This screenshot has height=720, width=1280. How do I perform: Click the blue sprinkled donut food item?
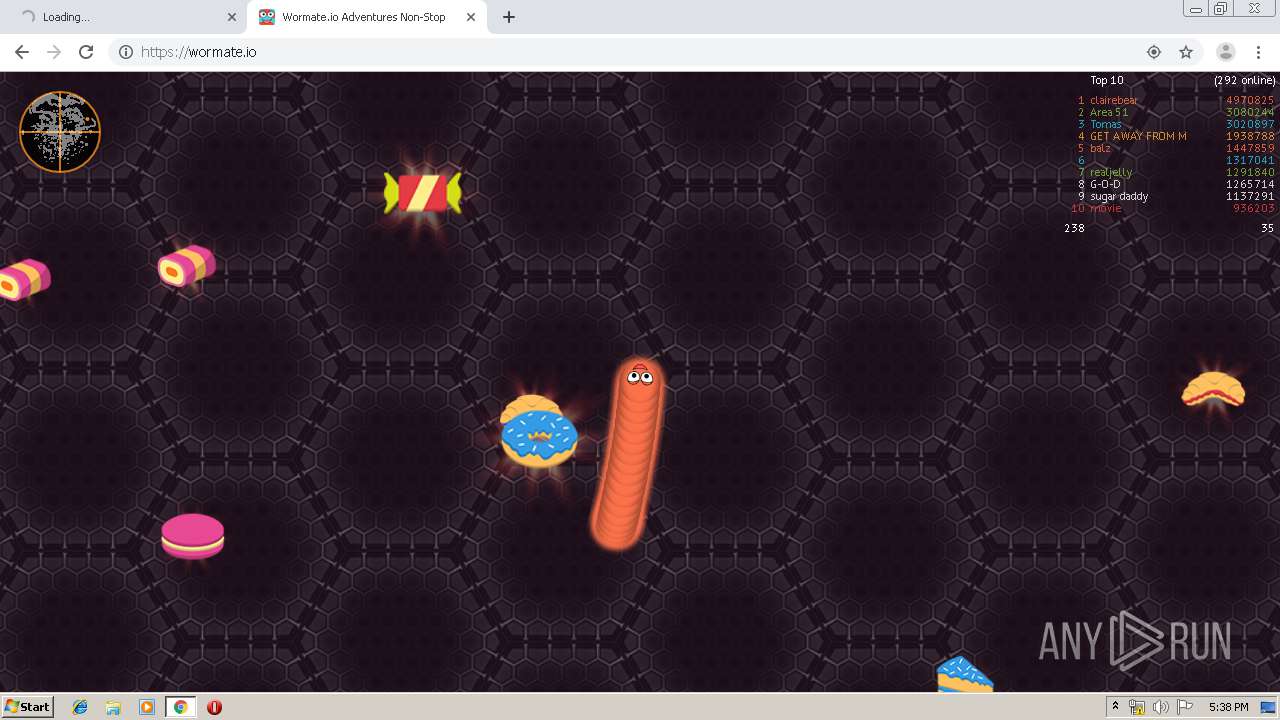(539, 437)
